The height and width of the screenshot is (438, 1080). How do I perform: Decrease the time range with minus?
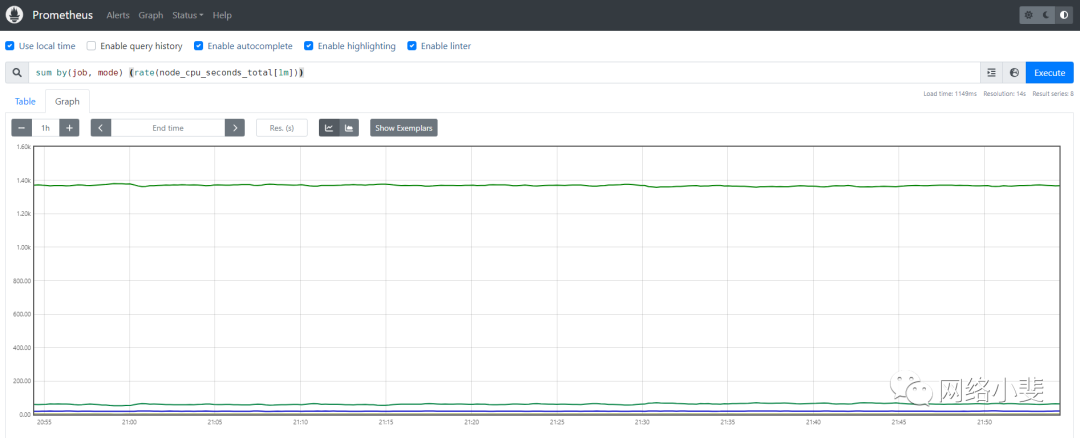(x=21, y=128)
